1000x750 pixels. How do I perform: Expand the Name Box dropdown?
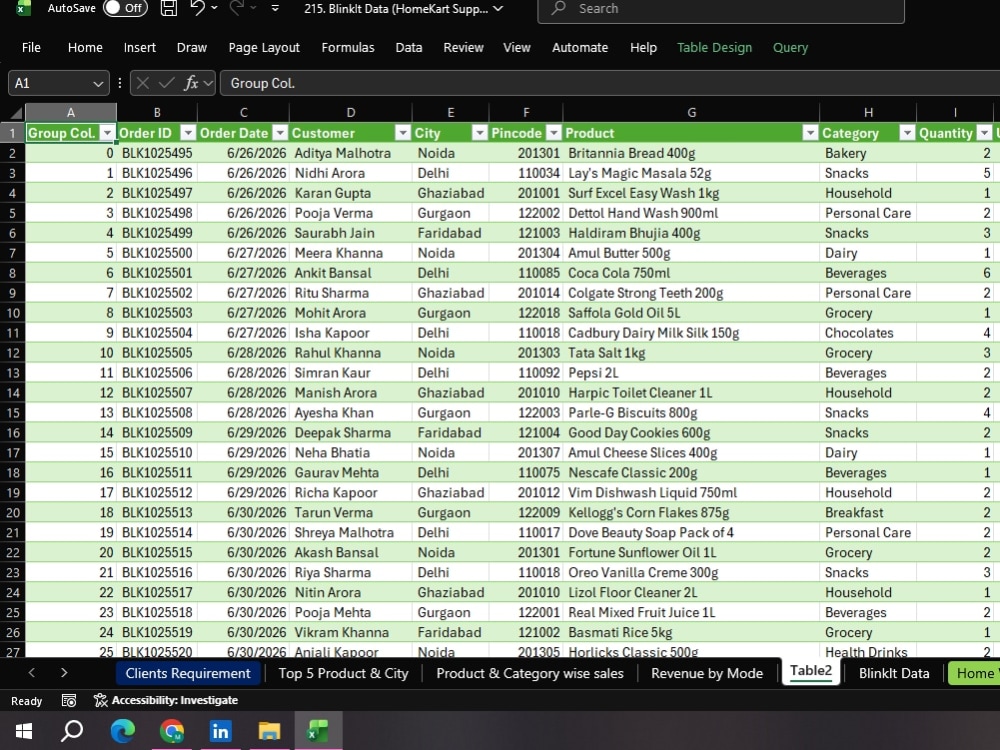(x=98, y=84)
